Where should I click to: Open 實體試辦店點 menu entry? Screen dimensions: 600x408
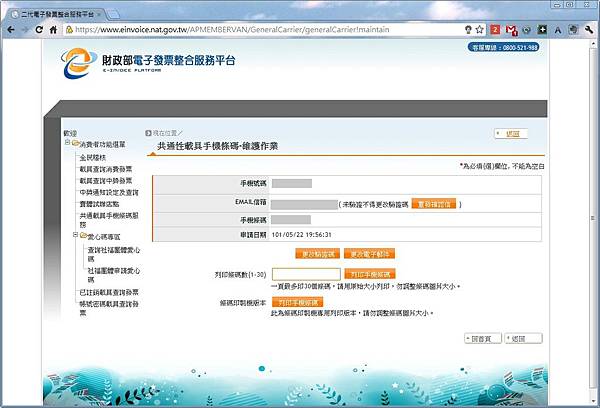(99, 204)
